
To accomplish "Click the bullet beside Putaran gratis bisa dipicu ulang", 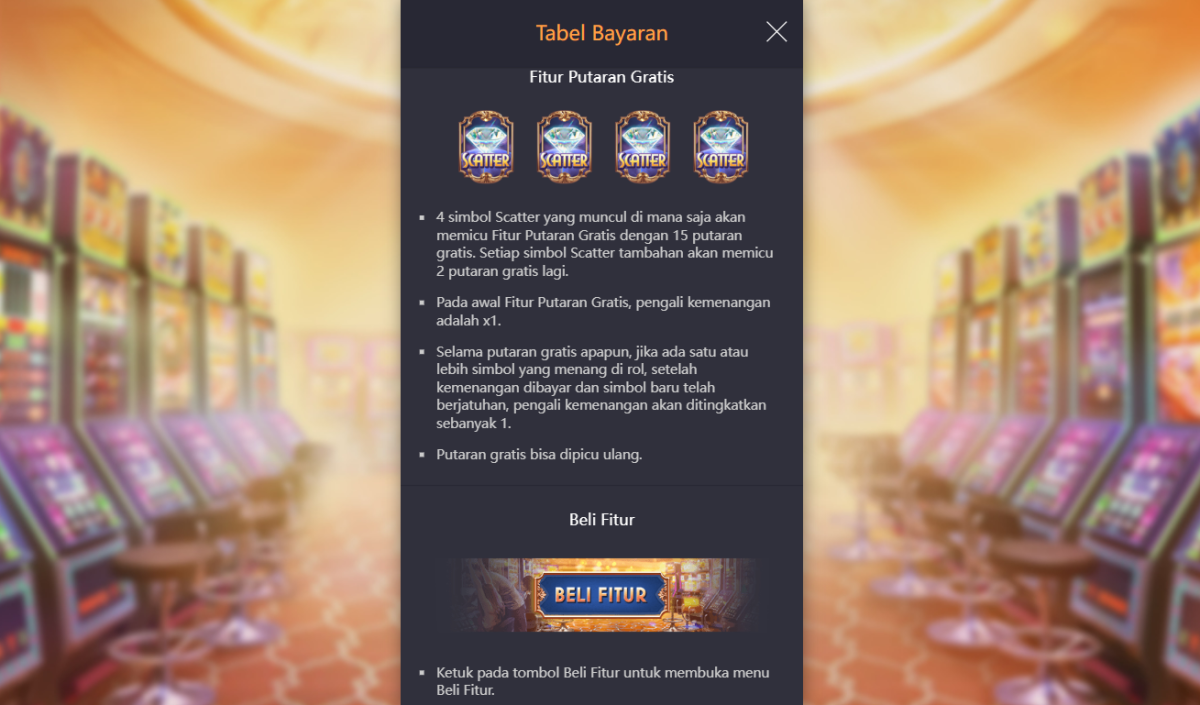I will (422, 455).
